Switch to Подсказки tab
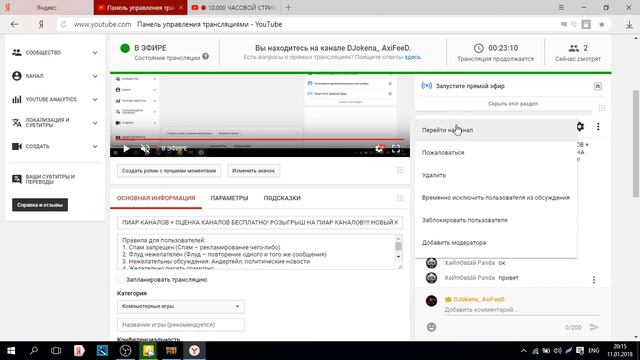 tap(282, 198)
